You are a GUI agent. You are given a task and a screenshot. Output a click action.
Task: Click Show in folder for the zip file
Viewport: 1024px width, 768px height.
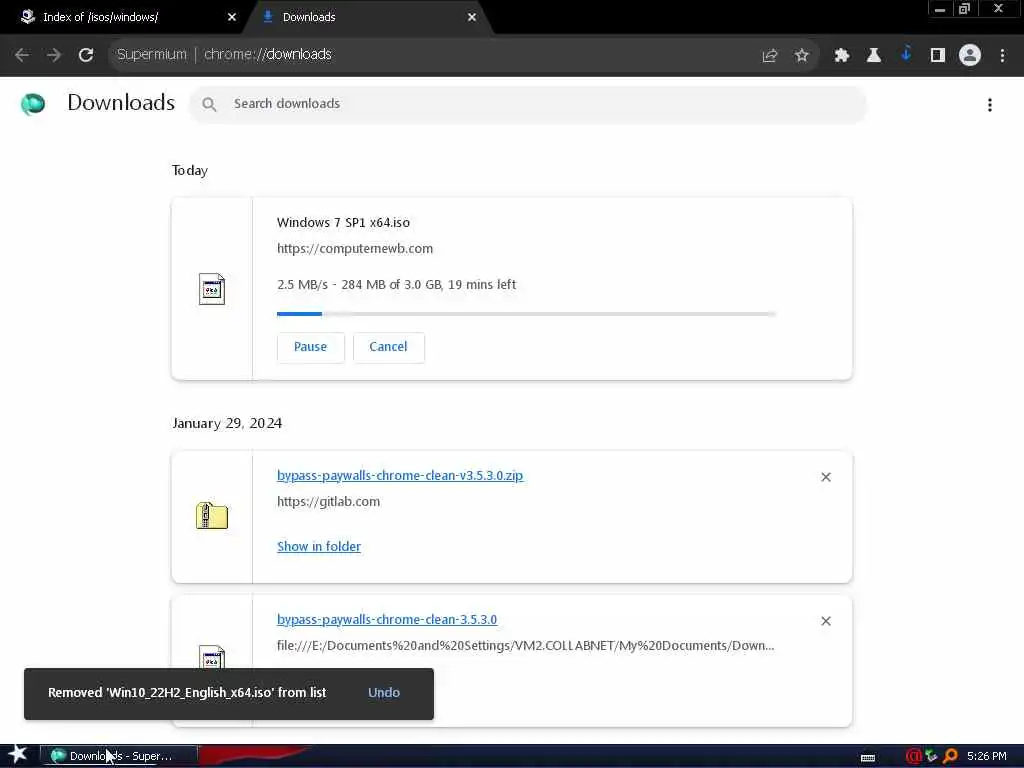[319, 547]
